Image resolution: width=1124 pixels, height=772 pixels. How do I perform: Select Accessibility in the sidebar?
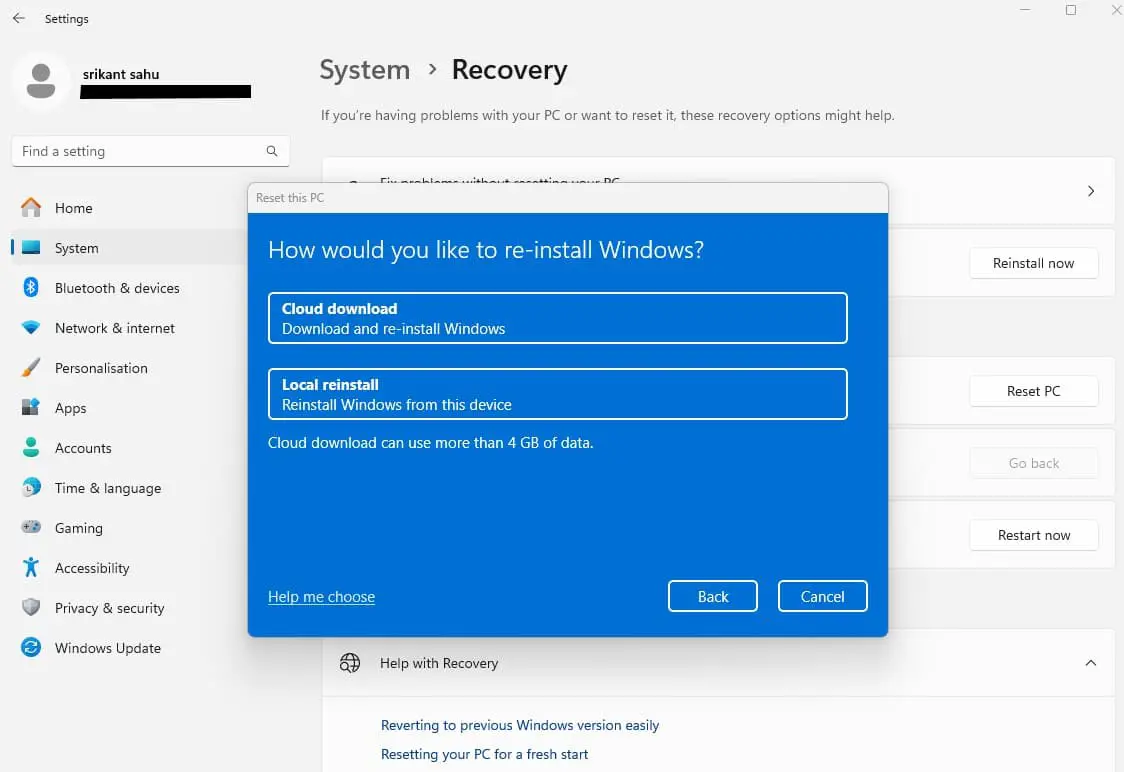point(130,568)
